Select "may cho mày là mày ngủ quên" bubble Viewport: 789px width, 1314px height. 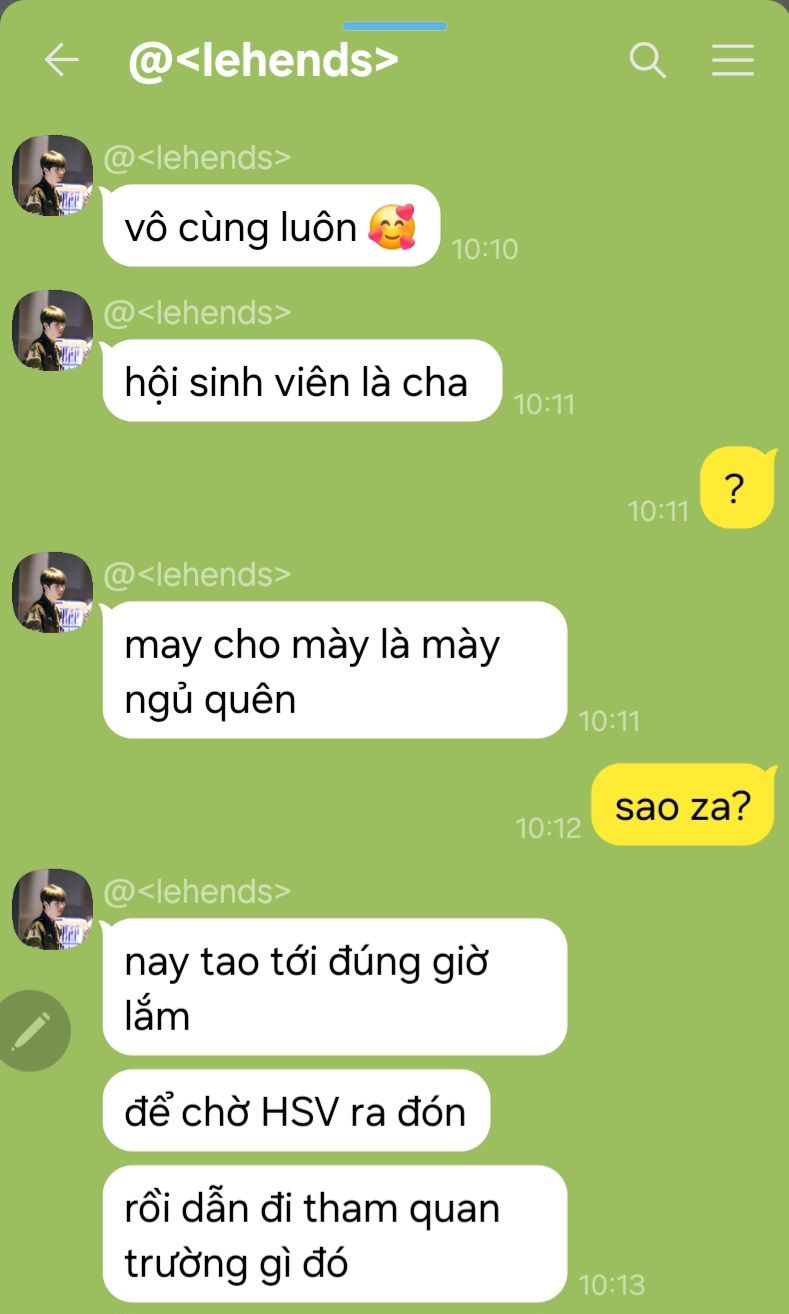coord(335,670)
